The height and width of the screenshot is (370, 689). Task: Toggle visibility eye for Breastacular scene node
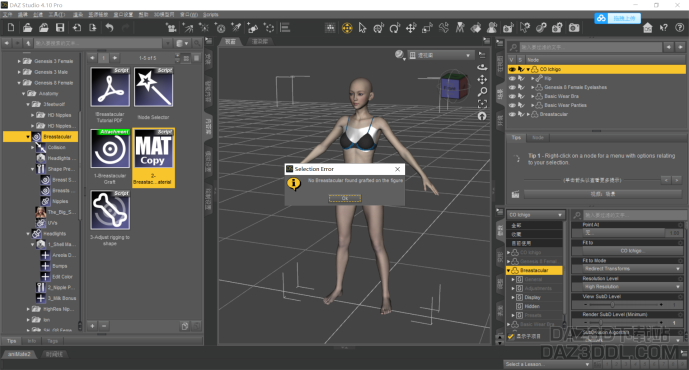click(x=512, y=114)
